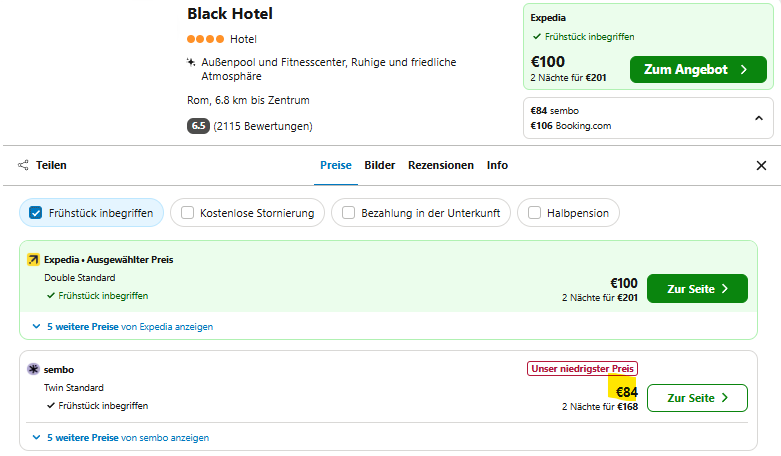Click the Zum Angebot button

coord(698,70)
